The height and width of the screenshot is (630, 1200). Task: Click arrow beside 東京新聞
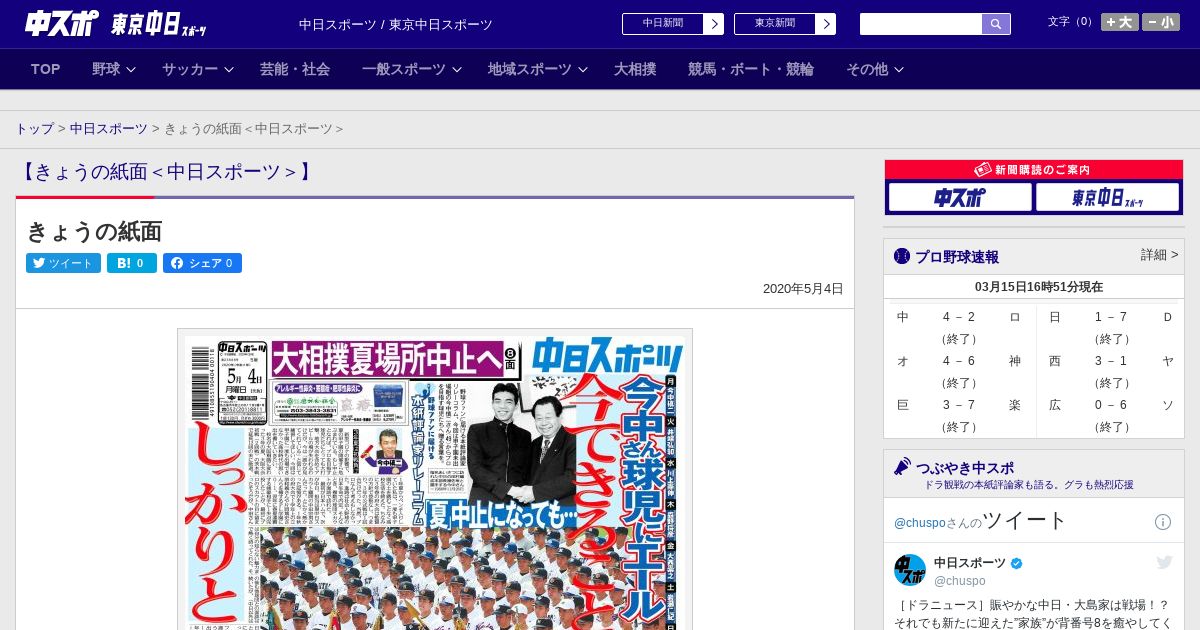826,24
